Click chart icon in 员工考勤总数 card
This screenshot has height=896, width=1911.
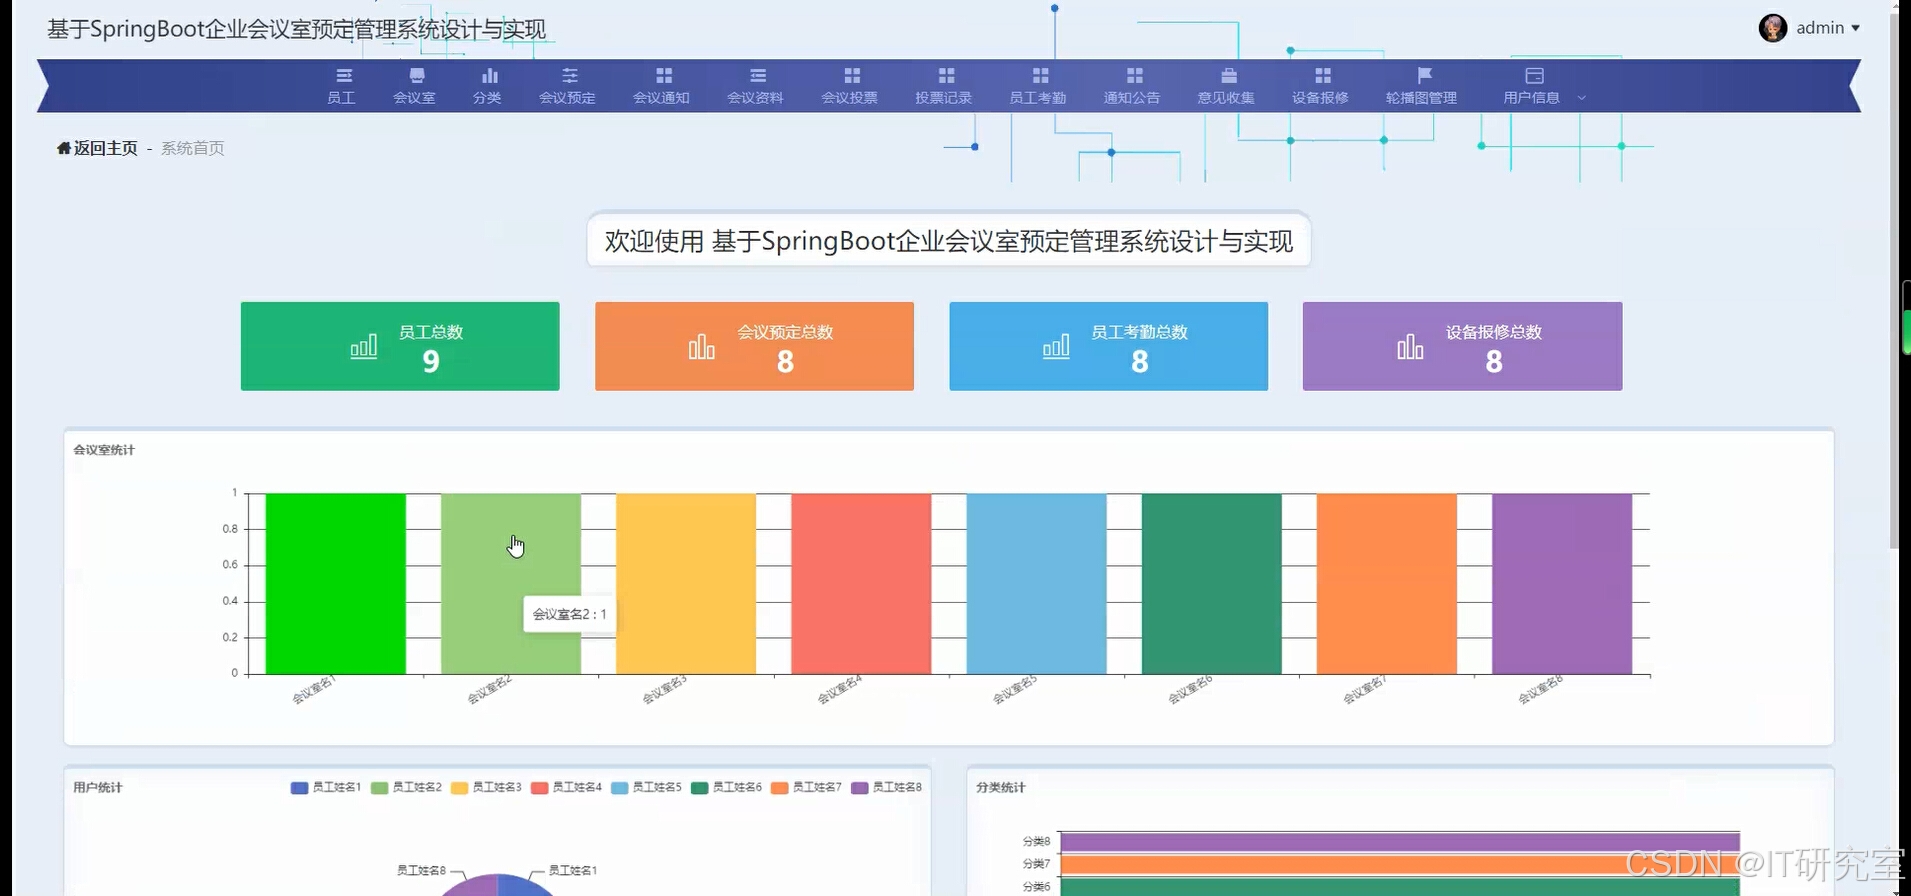click(x=1056, y=346)
